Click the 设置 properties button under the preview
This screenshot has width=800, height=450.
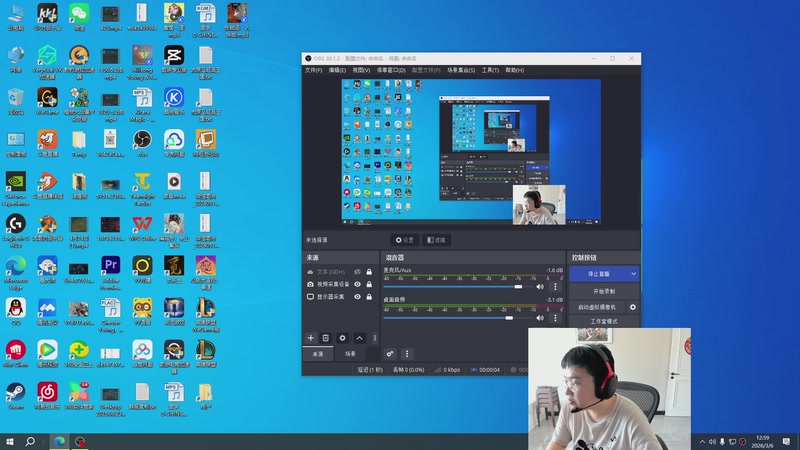point(405,240)
